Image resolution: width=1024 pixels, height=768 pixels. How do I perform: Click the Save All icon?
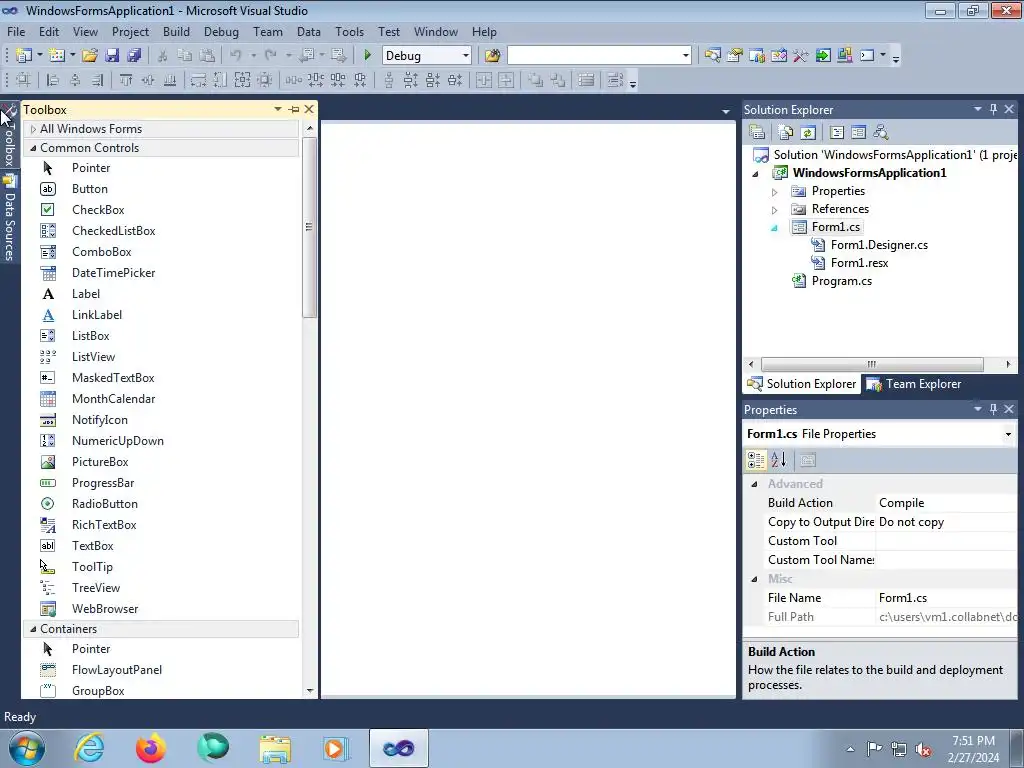point(134,56)
